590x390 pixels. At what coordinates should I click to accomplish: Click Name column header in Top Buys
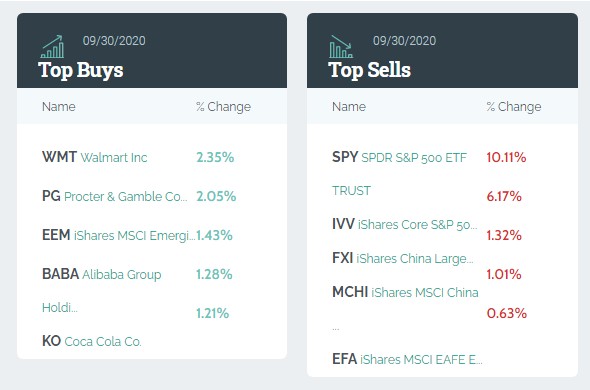[59, 107]
